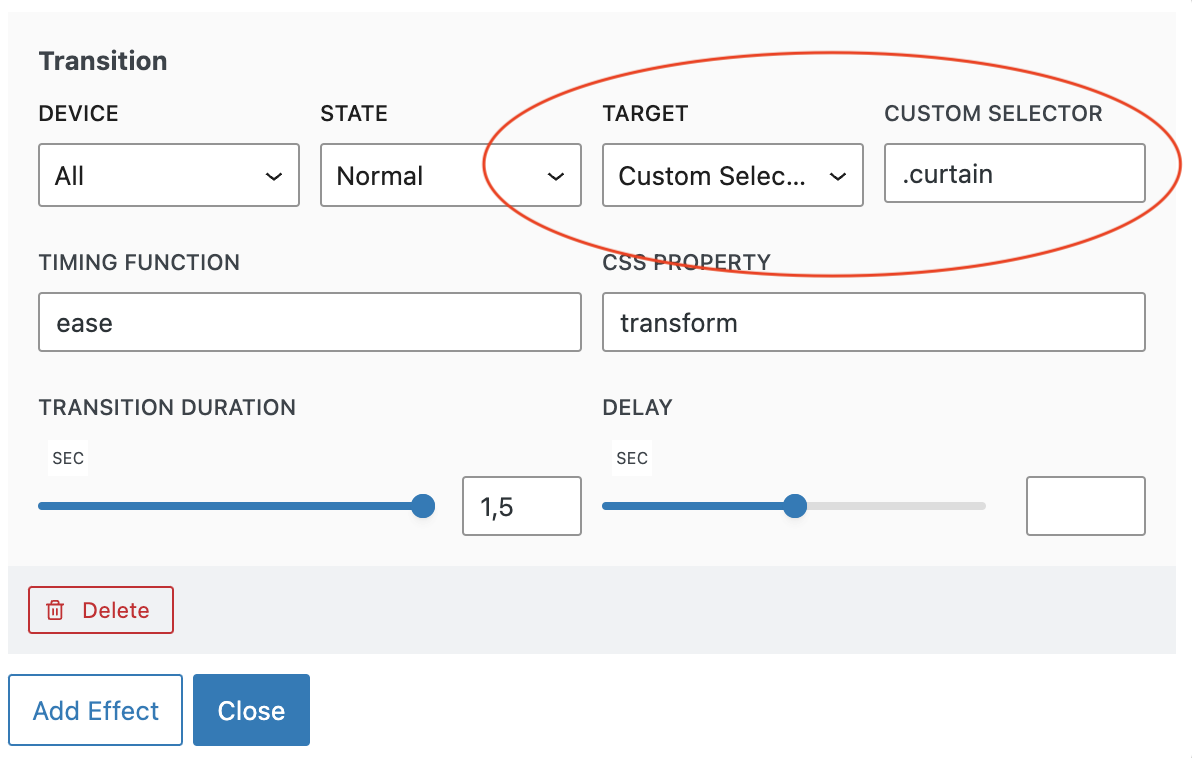The image size is (1192, 758).
Task: Focus the Custom Selector field containing .curtain
Action: pyautogui.click(x=1014, y=174)
